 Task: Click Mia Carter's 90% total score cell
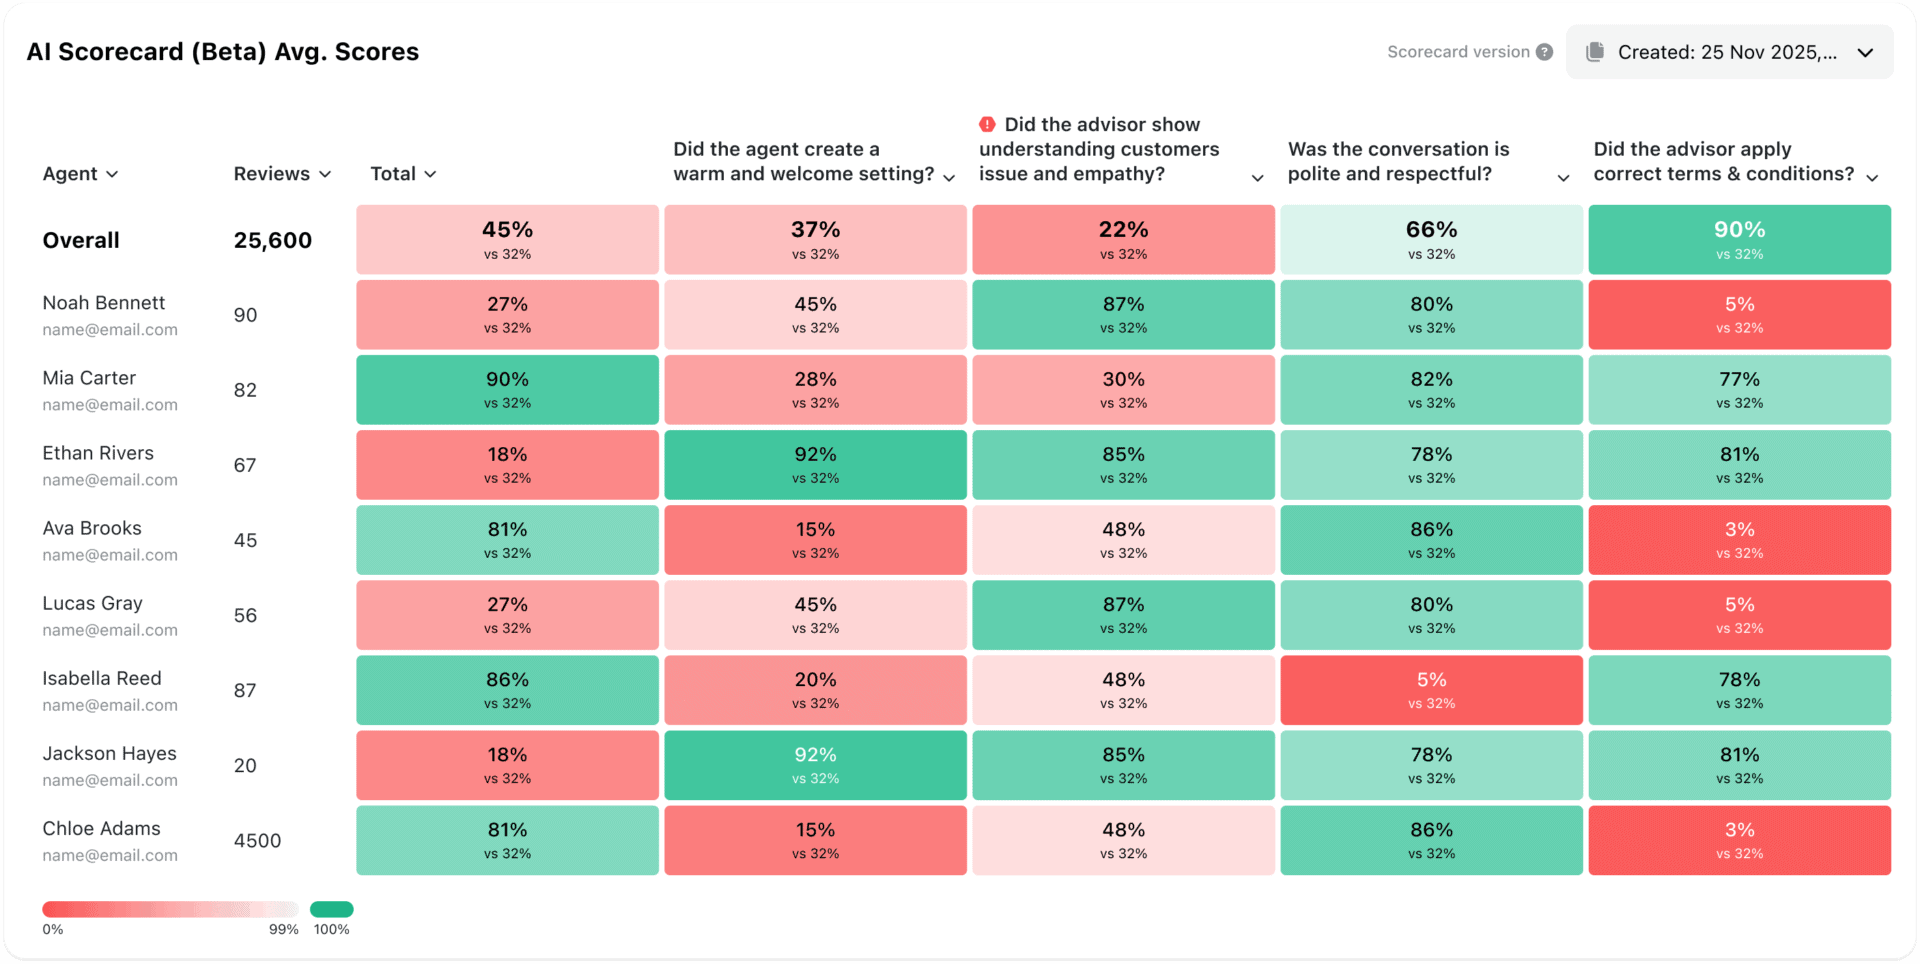(x=507, y=390)
